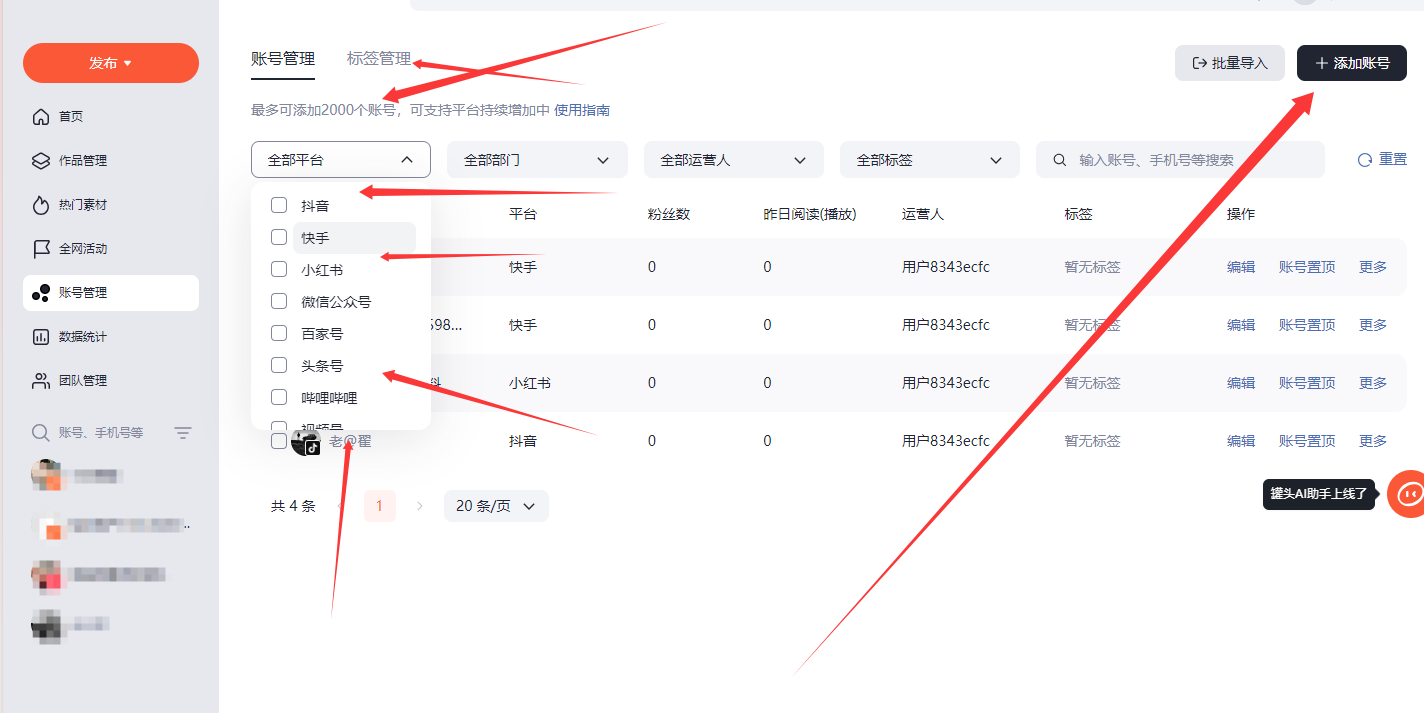
Task: Open the 使用指南 link
Action: click(582, 110)
